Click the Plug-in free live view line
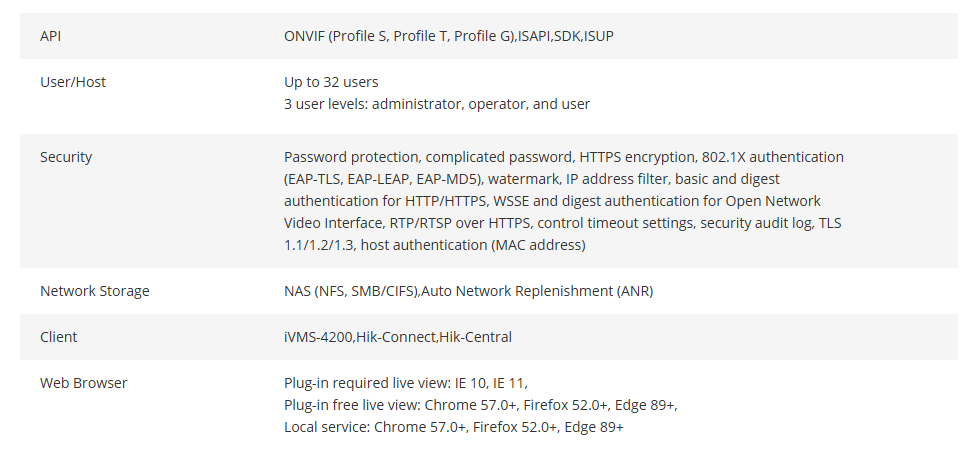976x454 pixels. pos(481,405)
